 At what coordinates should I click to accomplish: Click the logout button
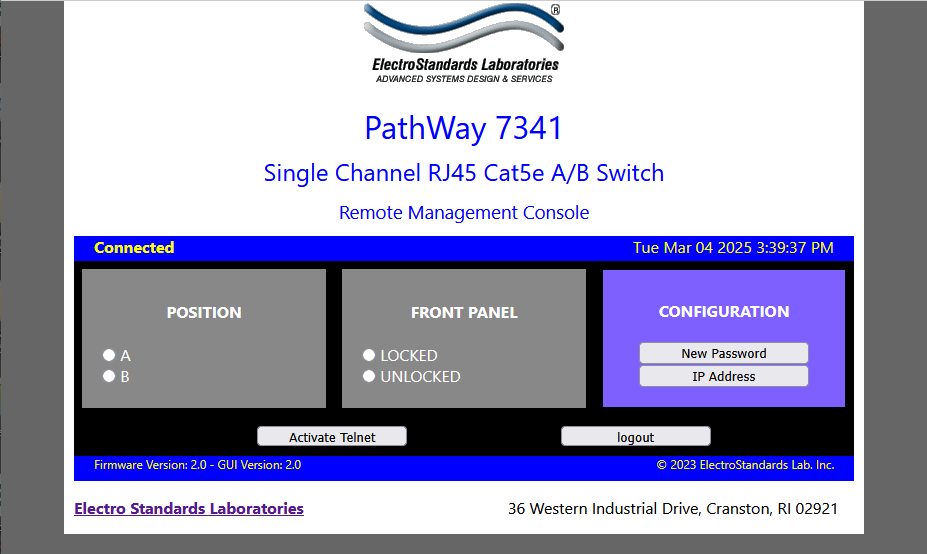636,436
